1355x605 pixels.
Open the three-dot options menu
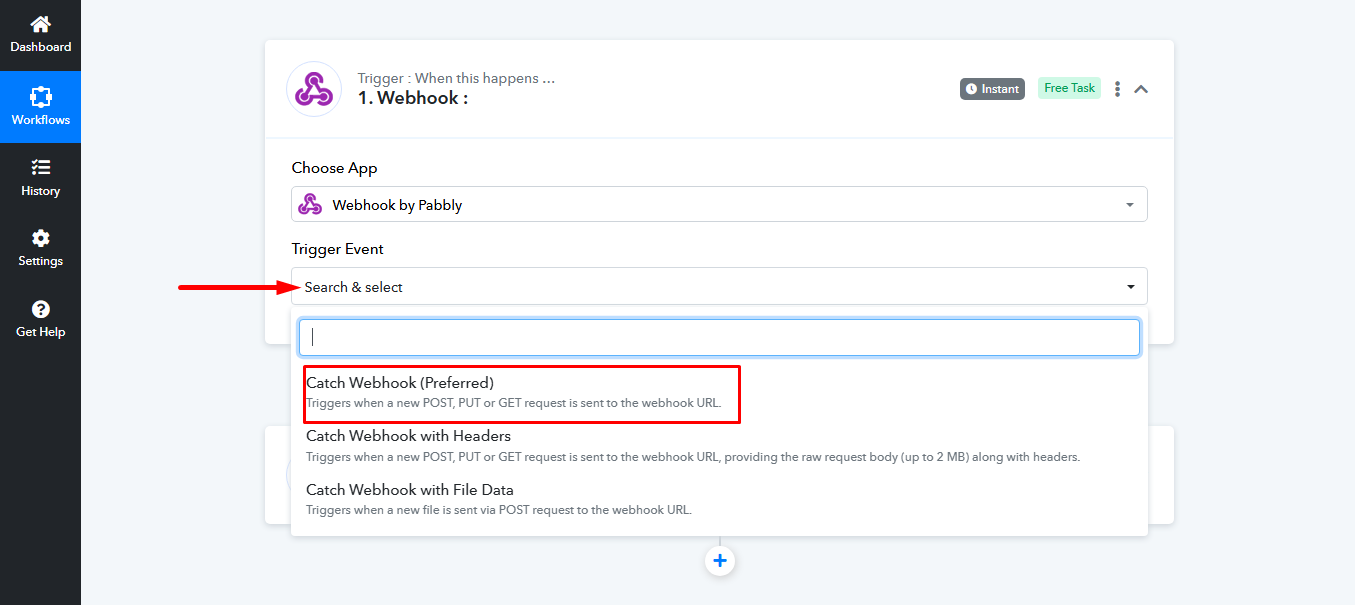(1117, 89)
